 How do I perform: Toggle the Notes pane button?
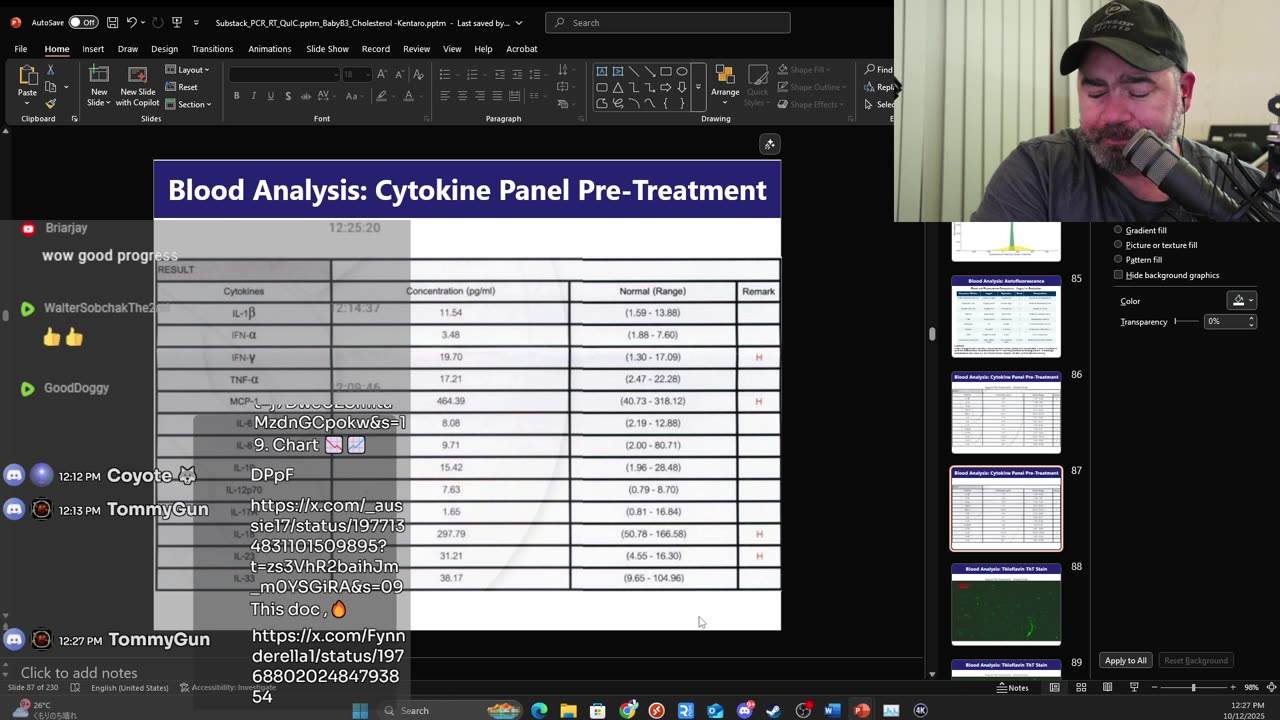click(1014, 687)
